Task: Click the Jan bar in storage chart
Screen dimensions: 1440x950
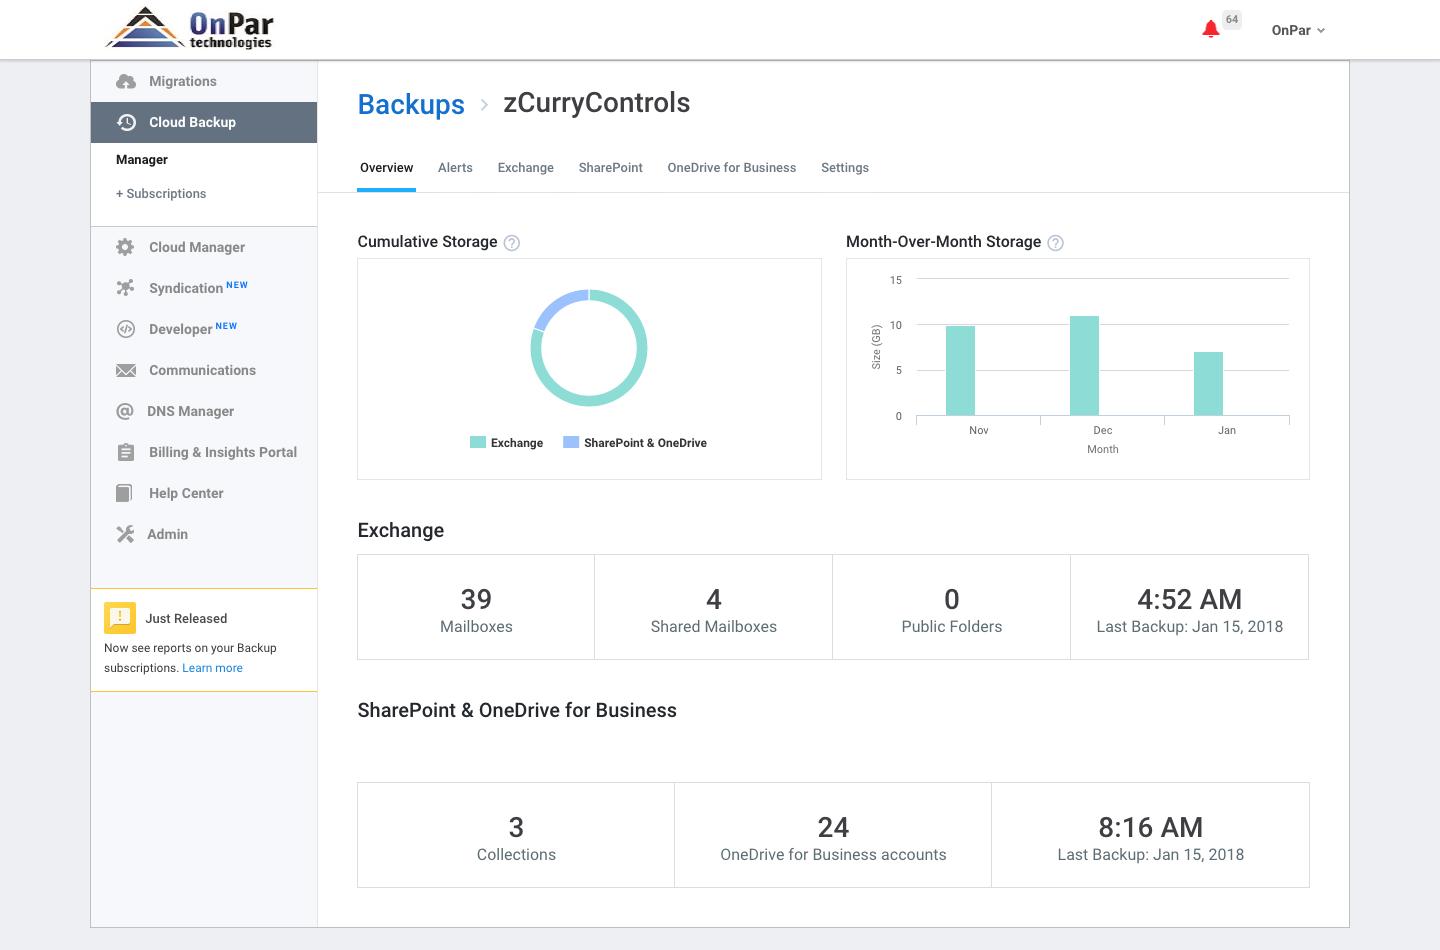Action: [1208, 384]
